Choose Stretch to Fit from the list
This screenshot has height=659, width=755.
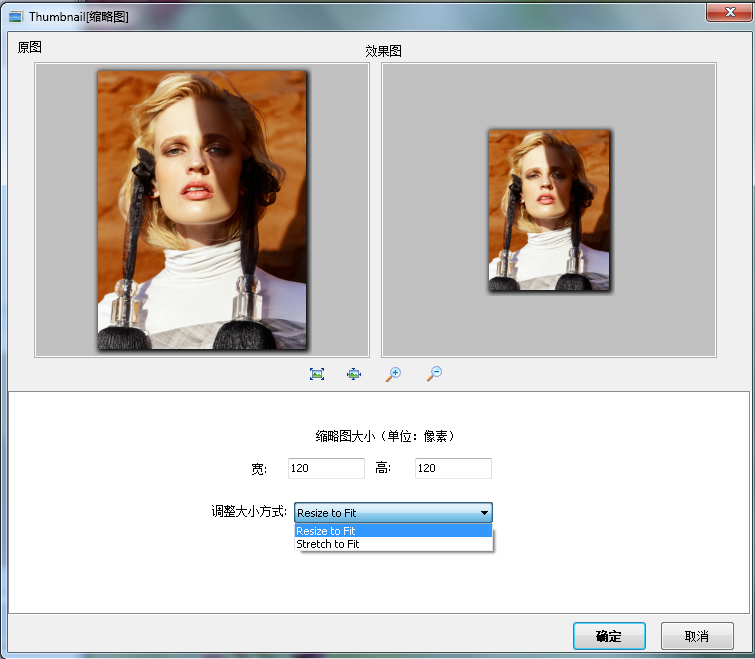tap(393, 544)
